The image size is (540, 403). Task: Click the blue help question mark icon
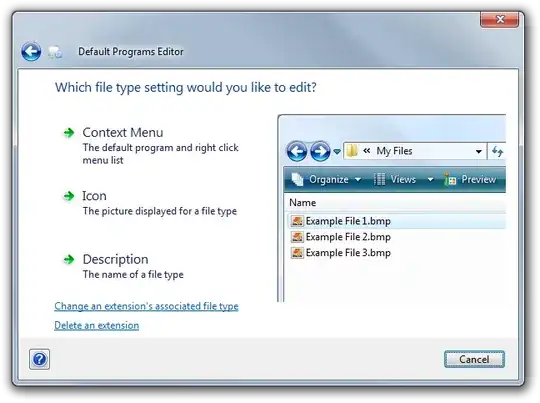(40, 359)
